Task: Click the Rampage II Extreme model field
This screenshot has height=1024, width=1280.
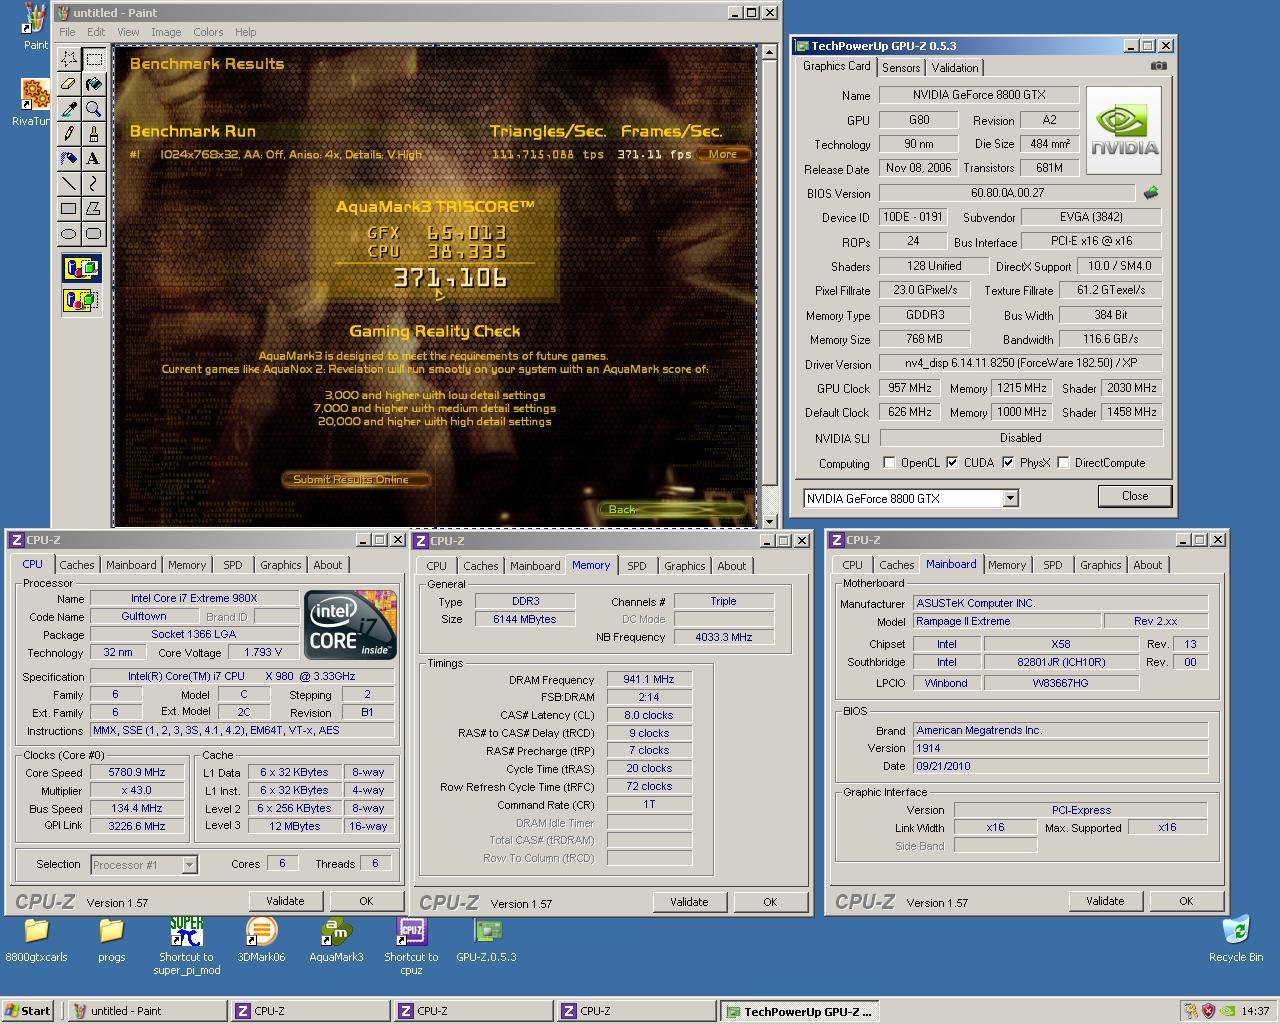Action: click(x=1006, y=621)
